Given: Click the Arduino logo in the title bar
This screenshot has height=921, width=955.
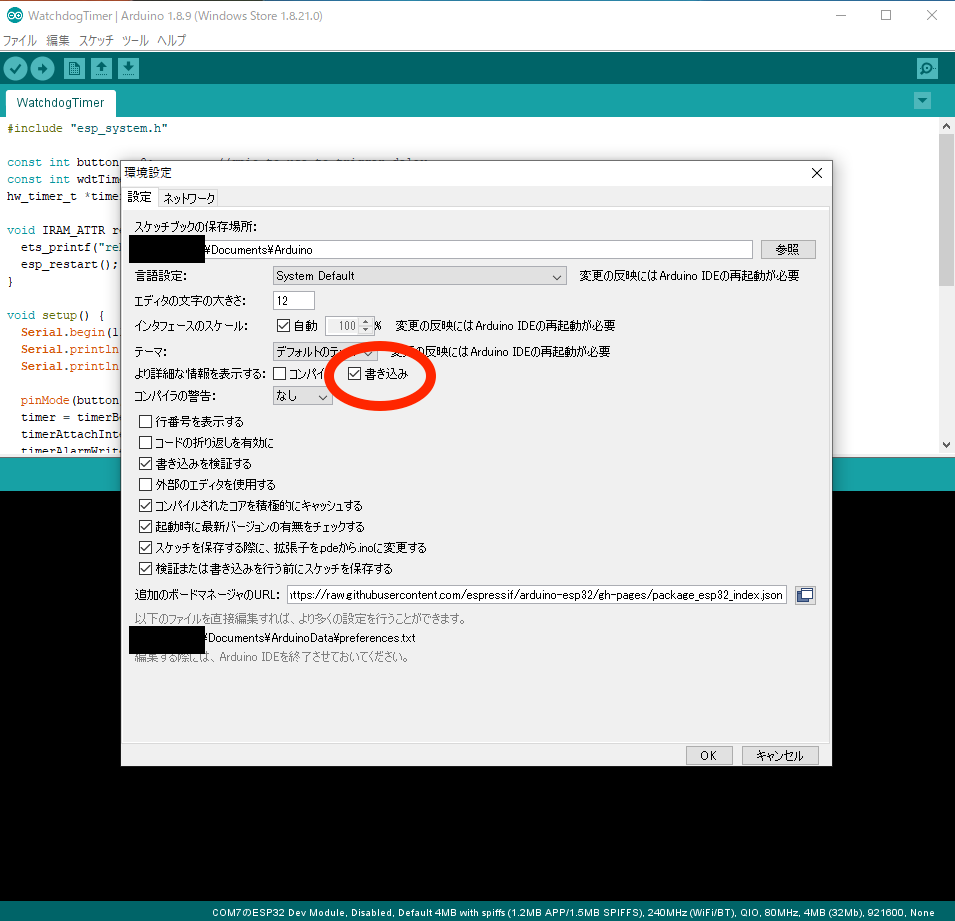Looking at the screenshot, I should [15, 16].
